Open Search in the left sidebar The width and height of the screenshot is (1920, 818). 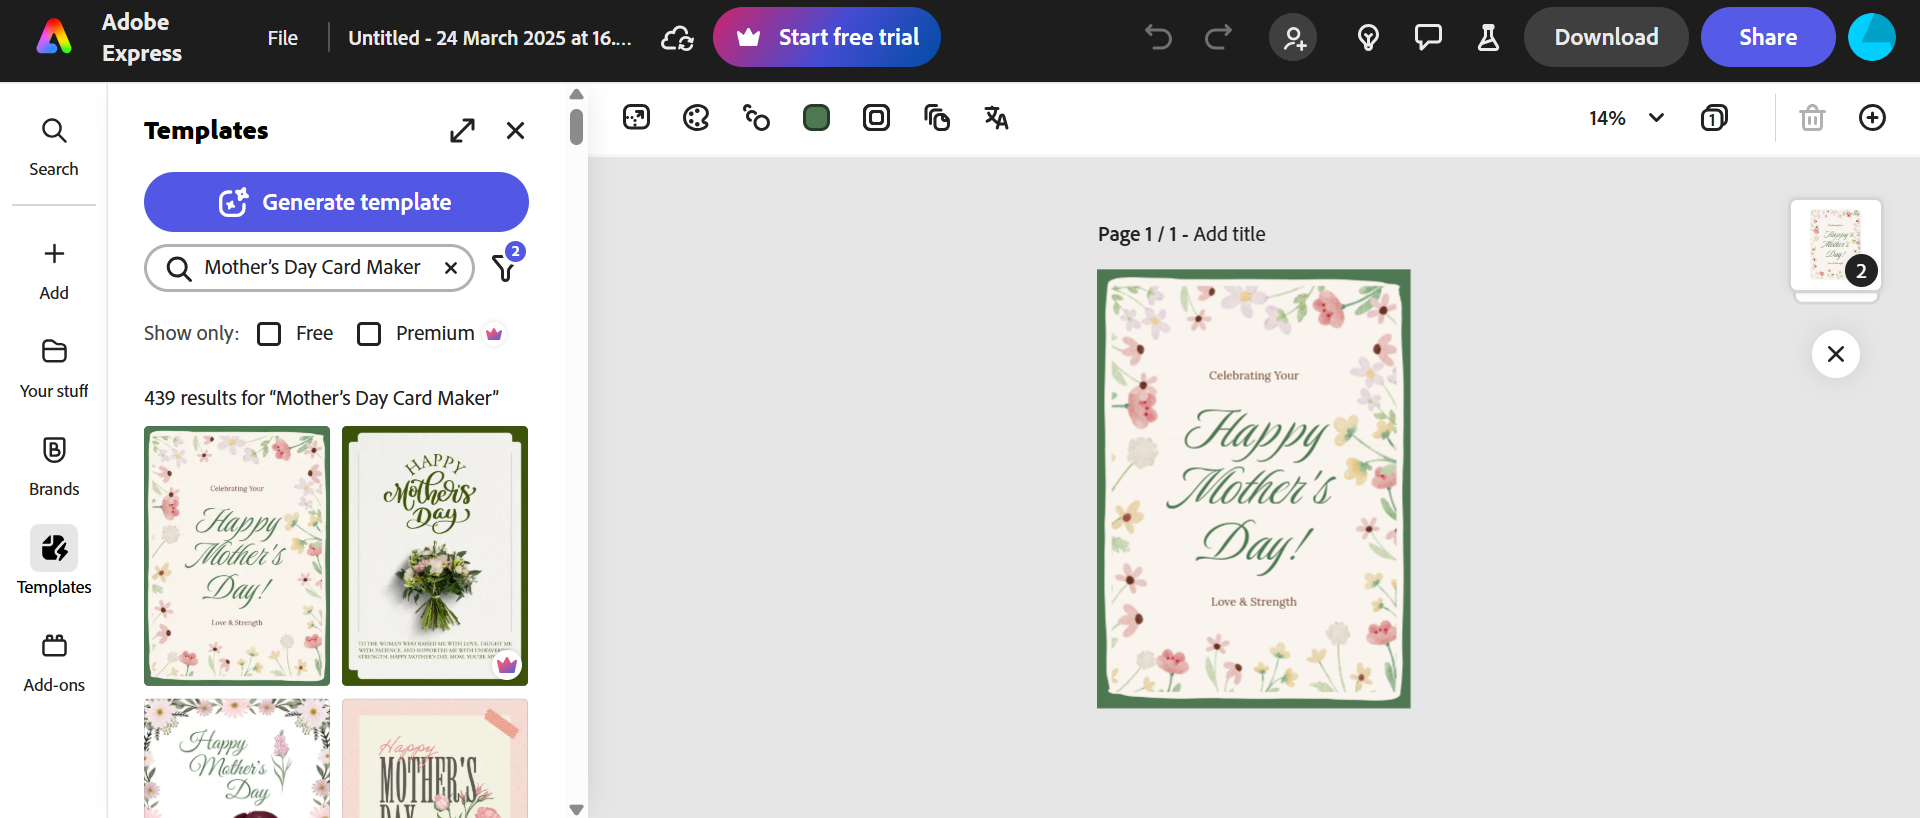[54, 147]
